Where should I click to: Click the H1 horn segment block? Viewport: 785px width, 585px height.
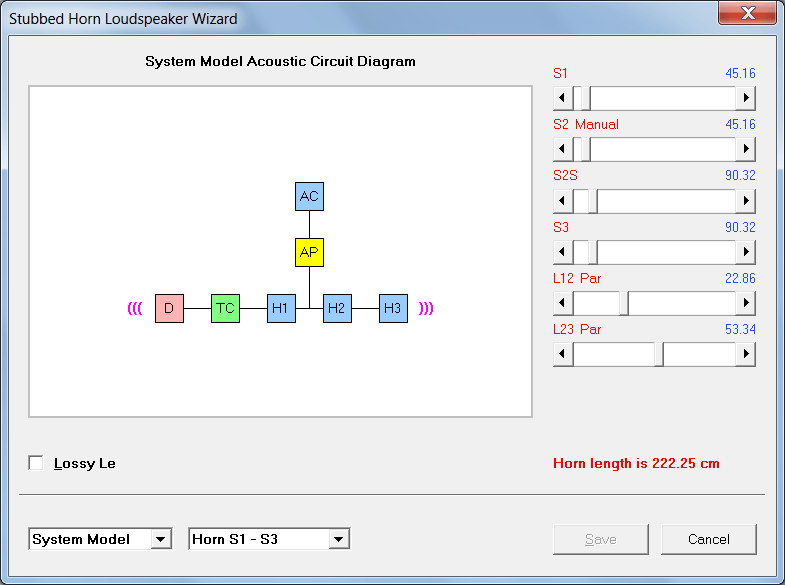pyautogui.click(x=281, y=309)
